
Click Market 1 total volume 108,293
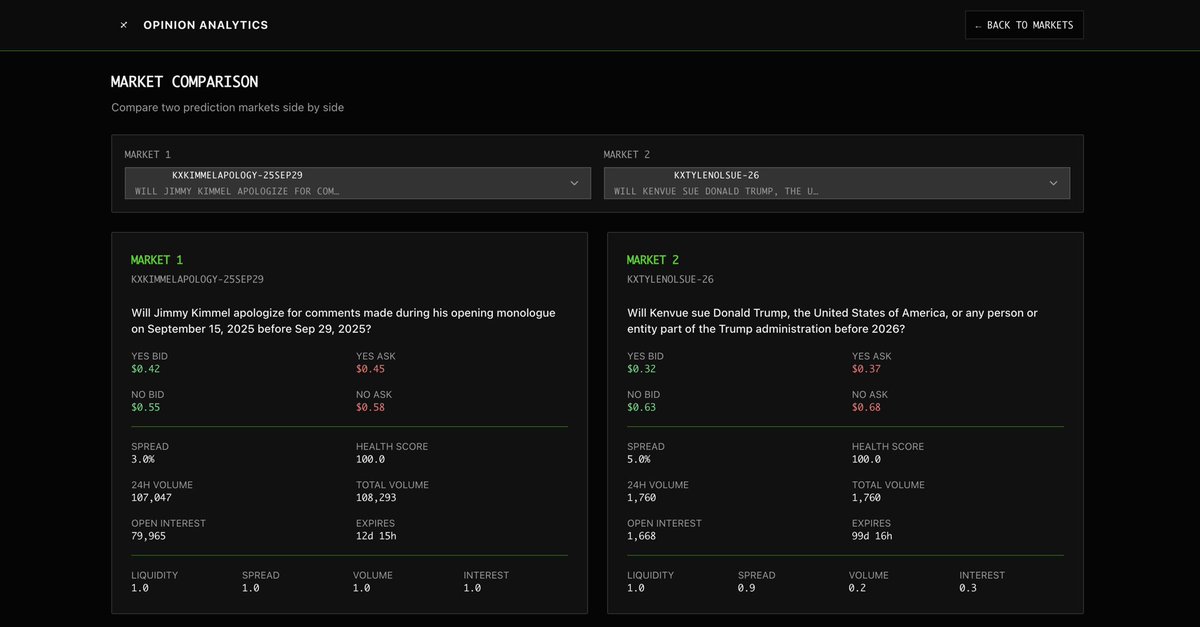click(376, 497)
